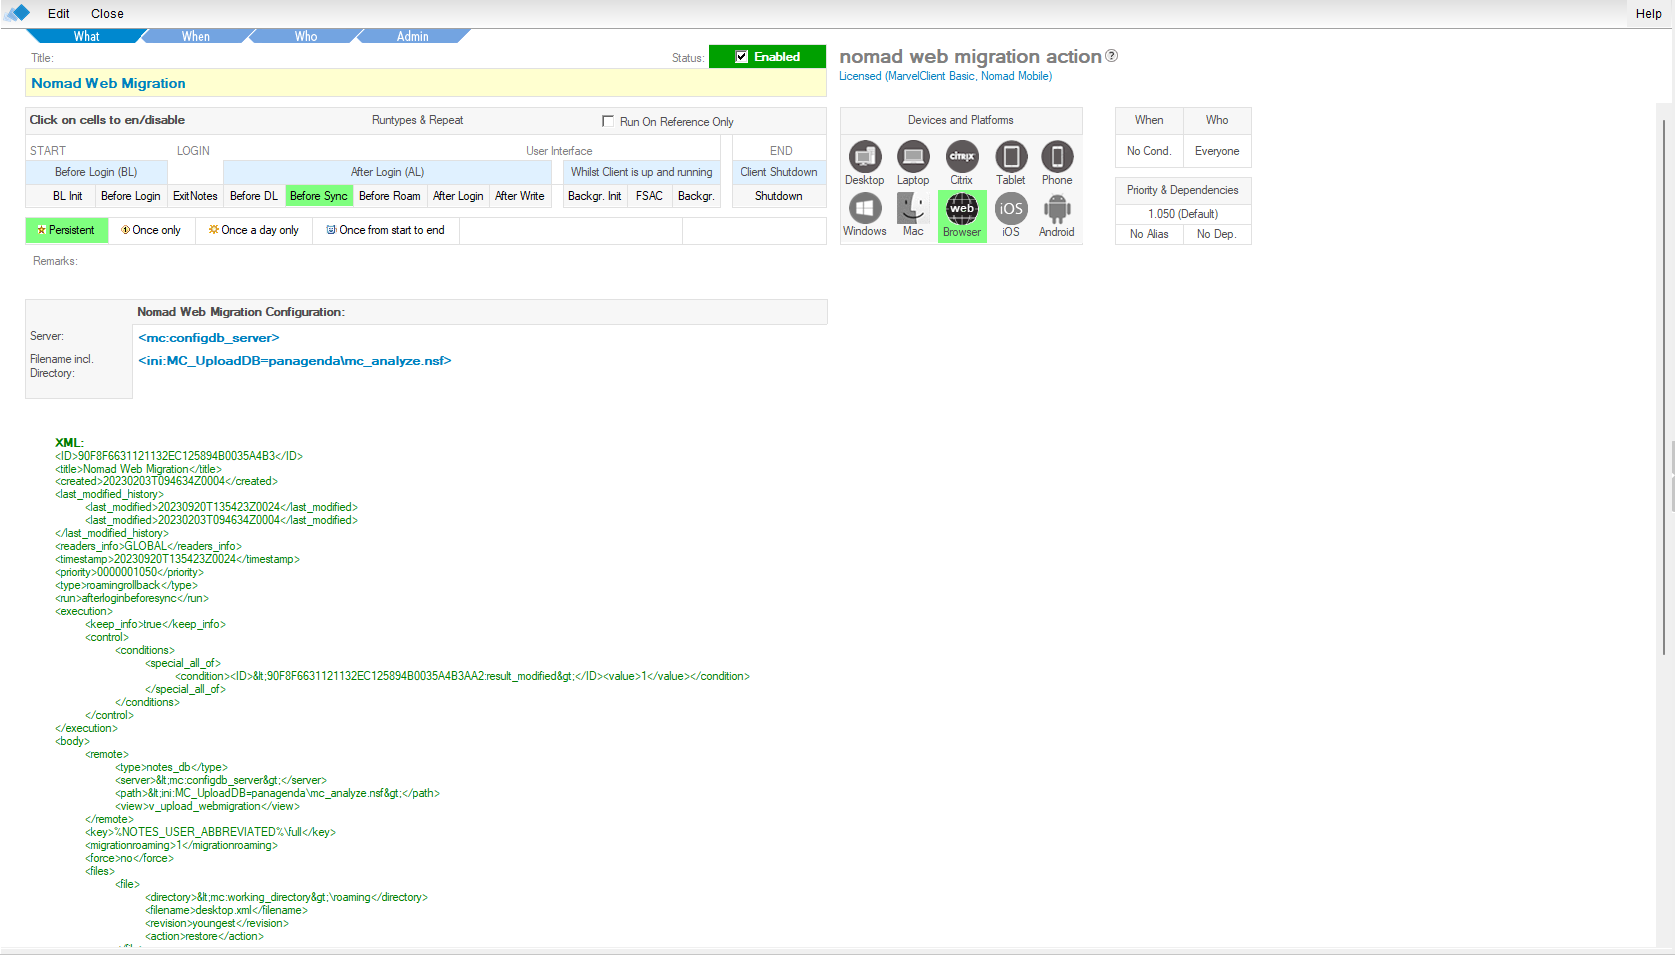The height and width of the screenshot is (955, 1675).
Task: Click Whilst Client is up and running header
Action: [641, 172]
